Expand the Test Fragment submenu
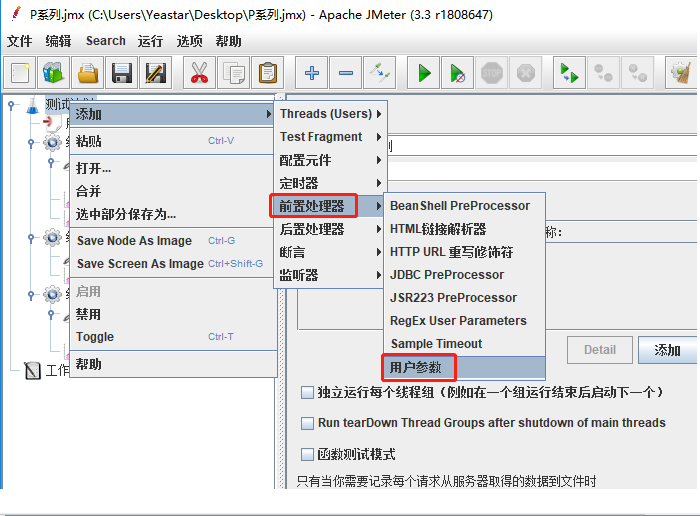 330,137
